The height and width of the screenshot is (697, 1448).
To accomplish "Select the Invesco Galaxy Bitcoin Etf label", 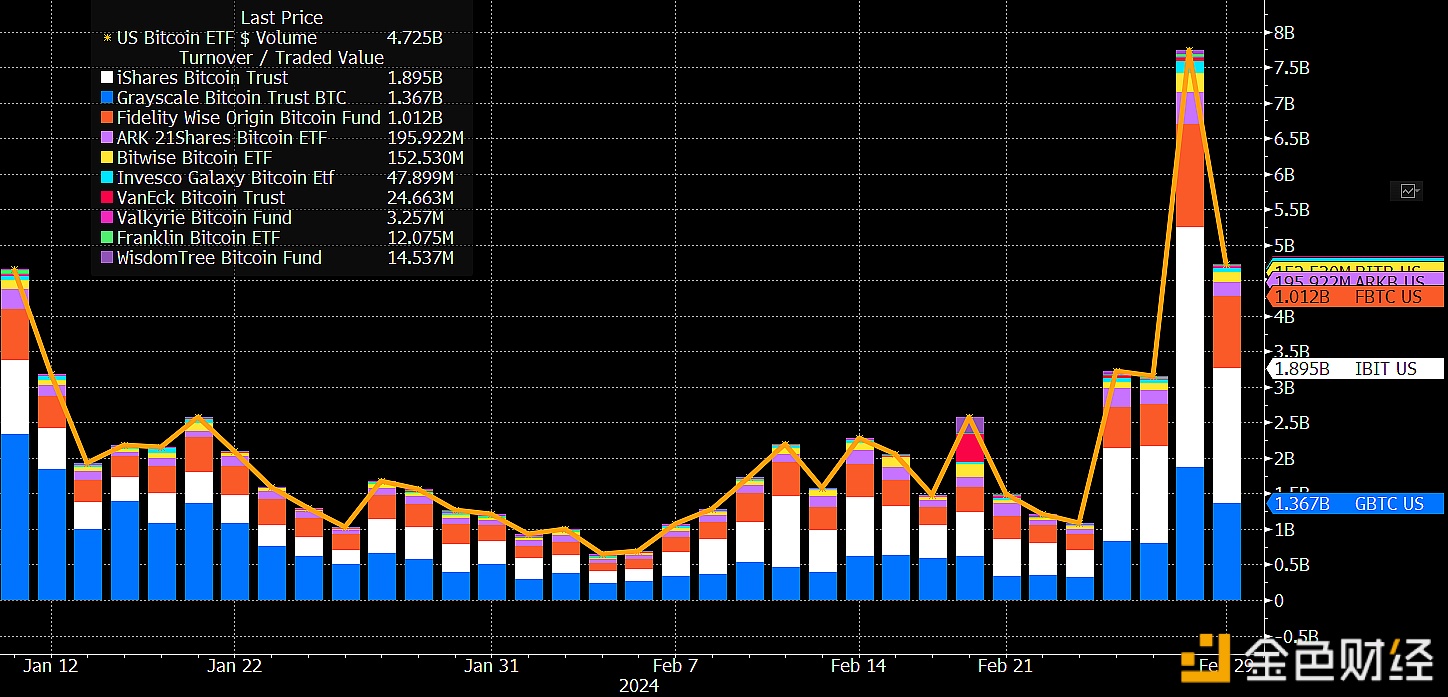I will pyautogui.click(x=226, y=178).
